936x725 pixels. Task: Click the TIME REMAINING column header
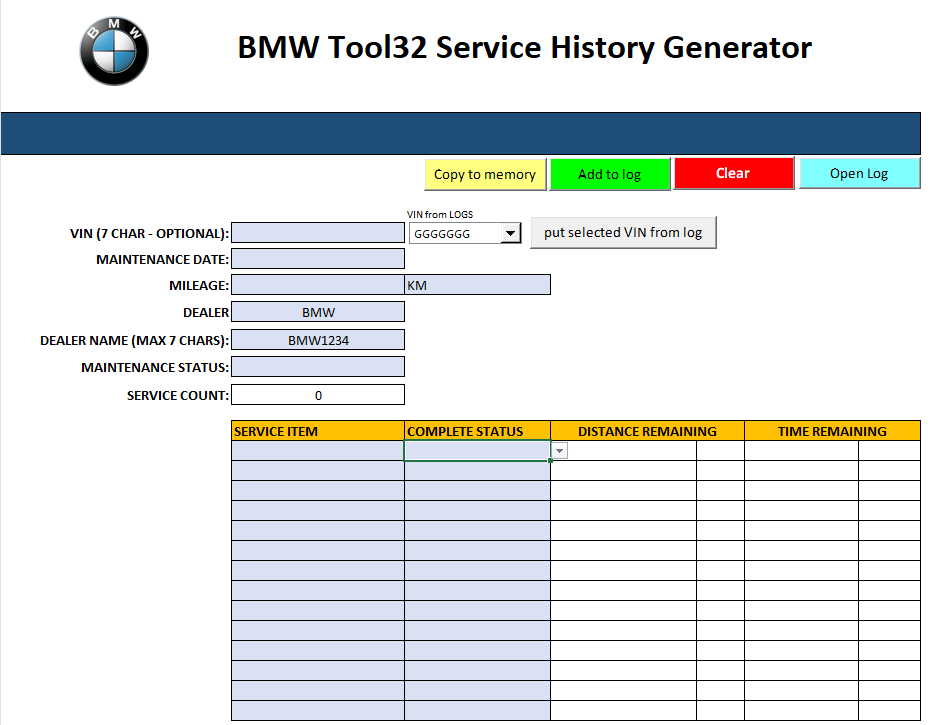(832, 431)
